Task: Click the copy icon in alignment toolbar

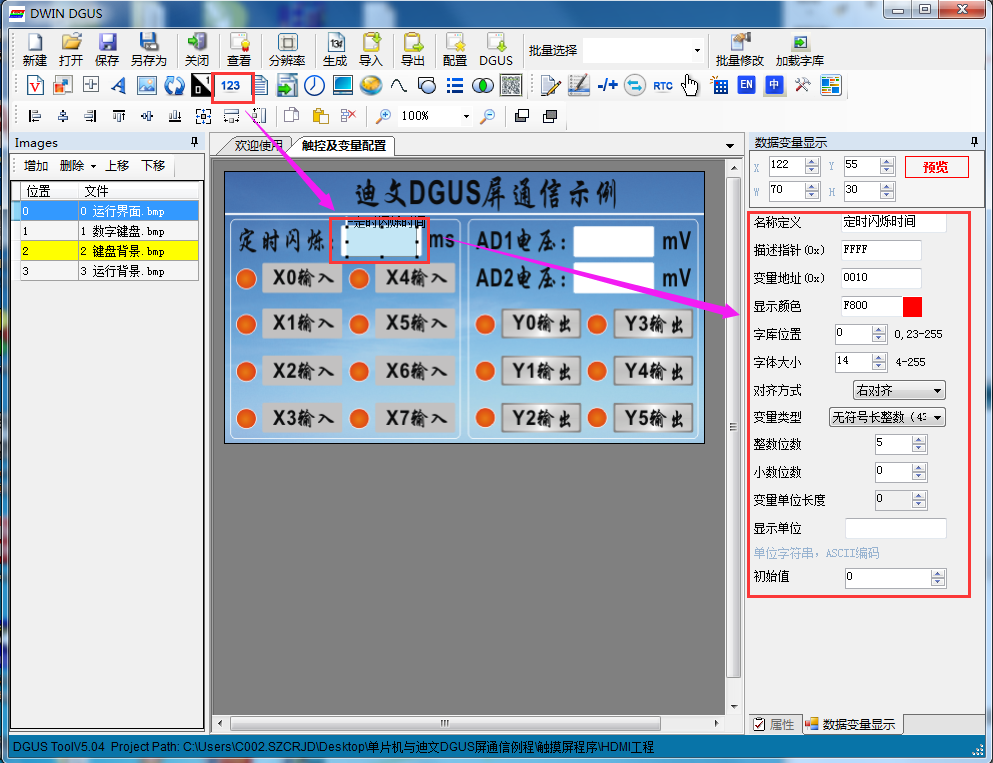Action: pos(291,116)
